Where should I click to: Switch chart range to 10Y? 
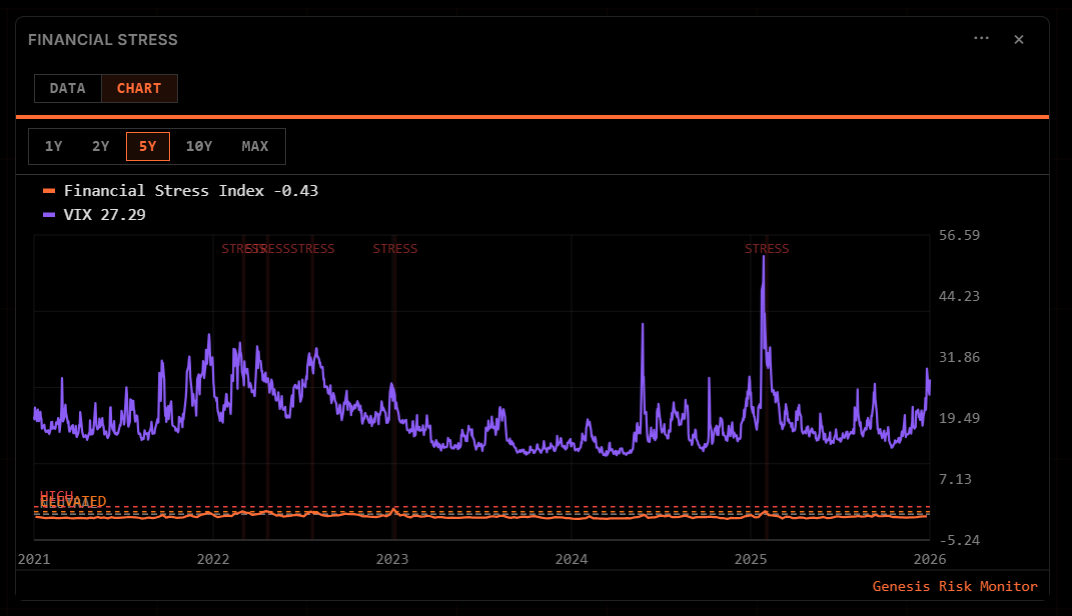click(x=199, y=146)
